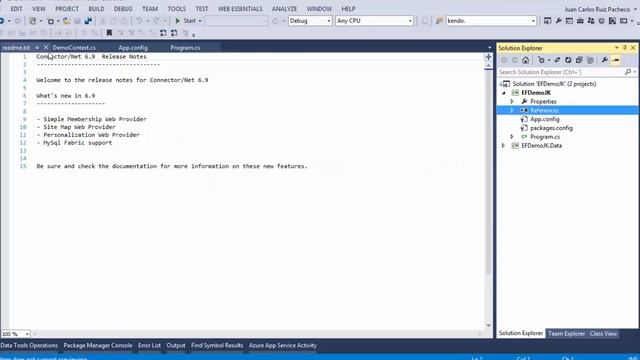
Task: Select App.config in the Solution Explorer tree
Action: coord(545,119)
